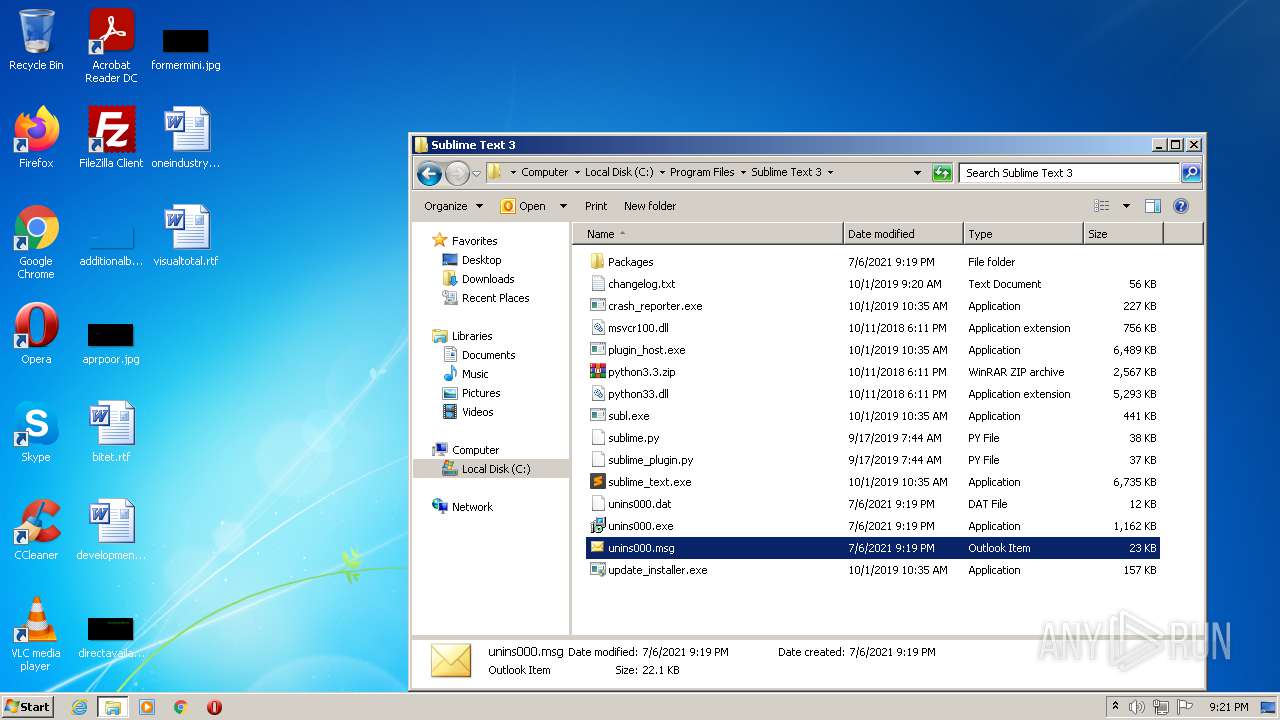Image resolution: width=1280 pixels, height=720 pixels.
Task: Open Recent Places in navigation pane
Action: point(494,298)
